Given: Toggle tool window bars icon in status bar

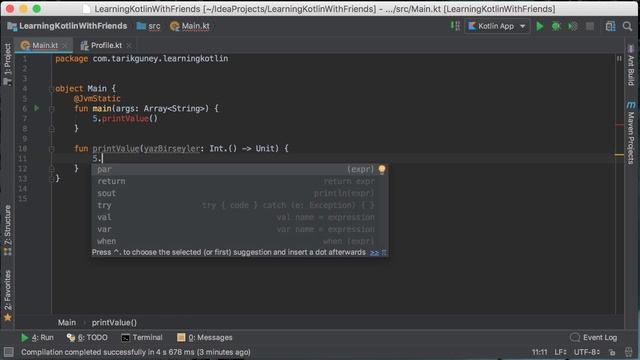Looking at the screenshot, I should coord(8,352).
